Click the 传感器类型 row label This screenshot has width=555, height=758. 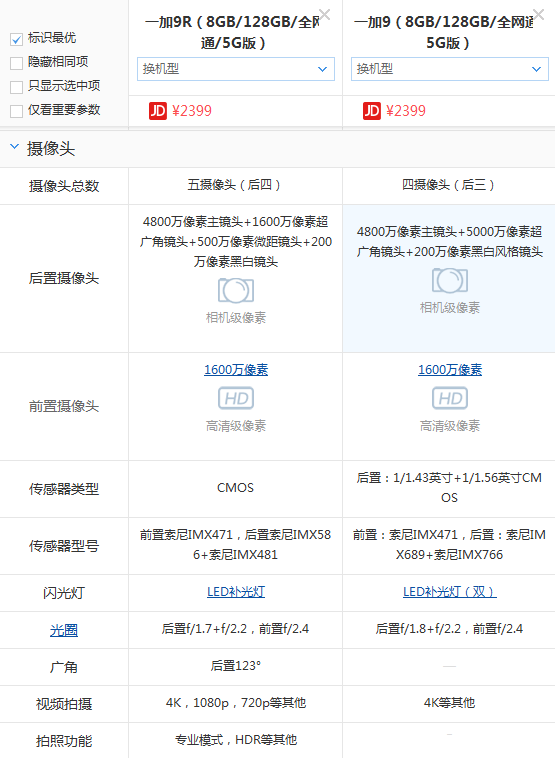tap(64, 489)
